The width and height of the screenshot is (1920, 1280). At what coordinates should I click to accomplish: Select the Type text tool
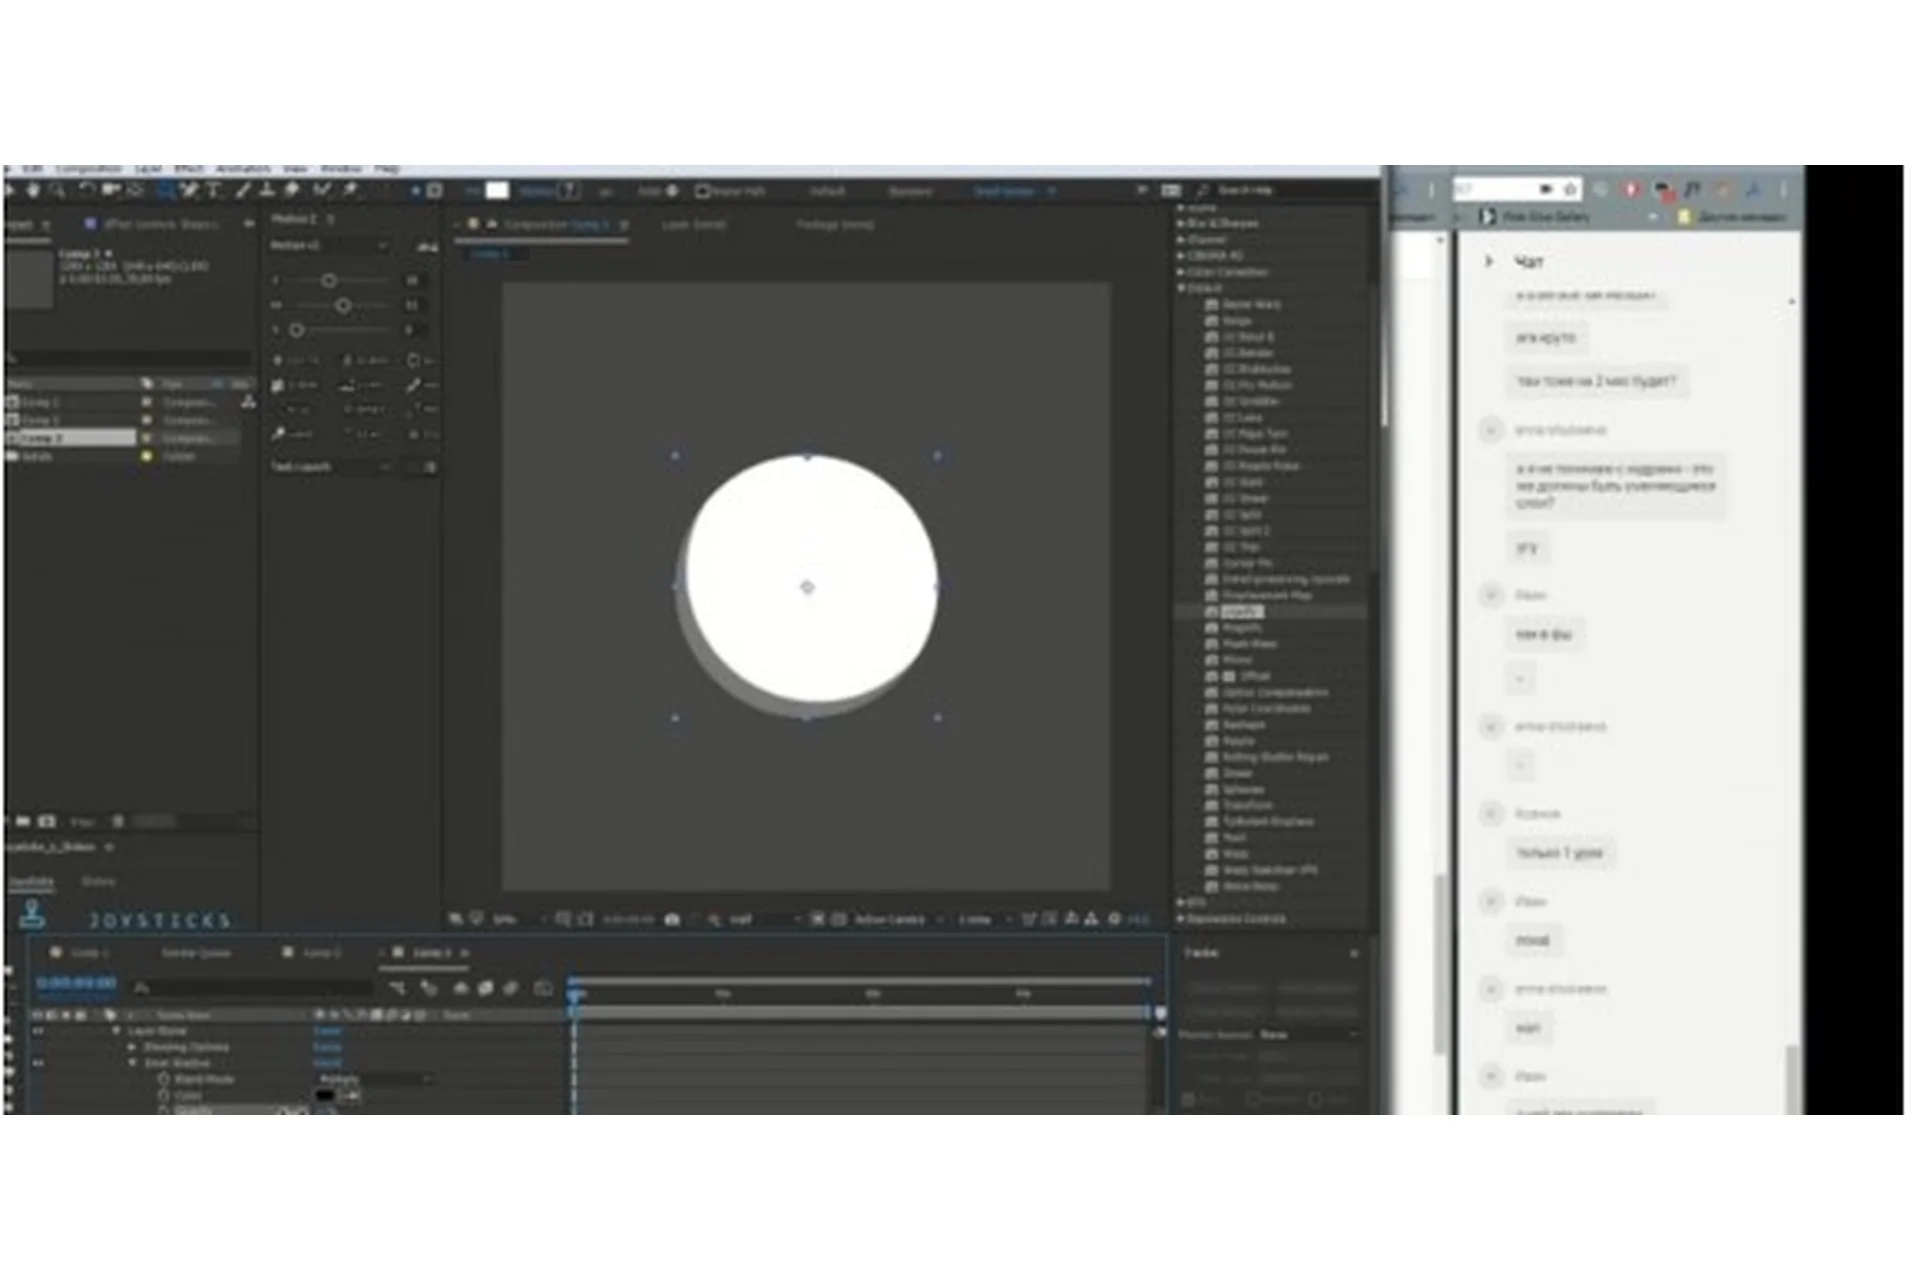point(214,190)
